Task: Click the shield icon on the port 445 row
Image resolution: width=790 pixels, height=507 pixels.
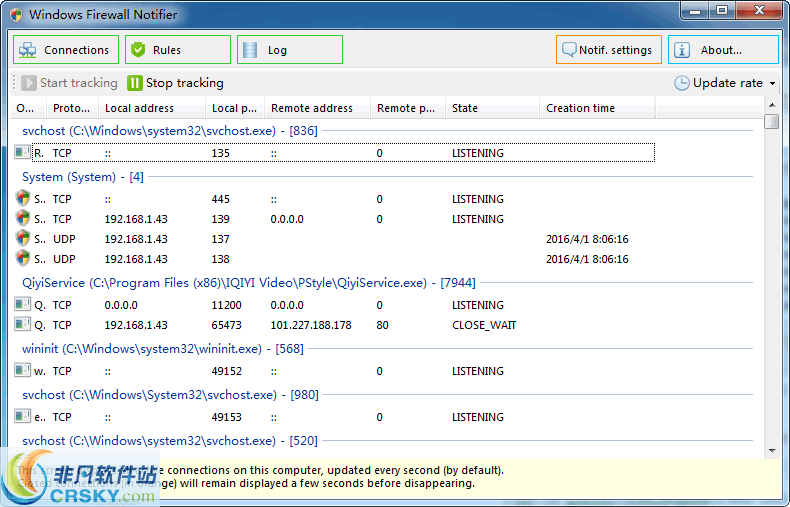Action: [23, 198]
